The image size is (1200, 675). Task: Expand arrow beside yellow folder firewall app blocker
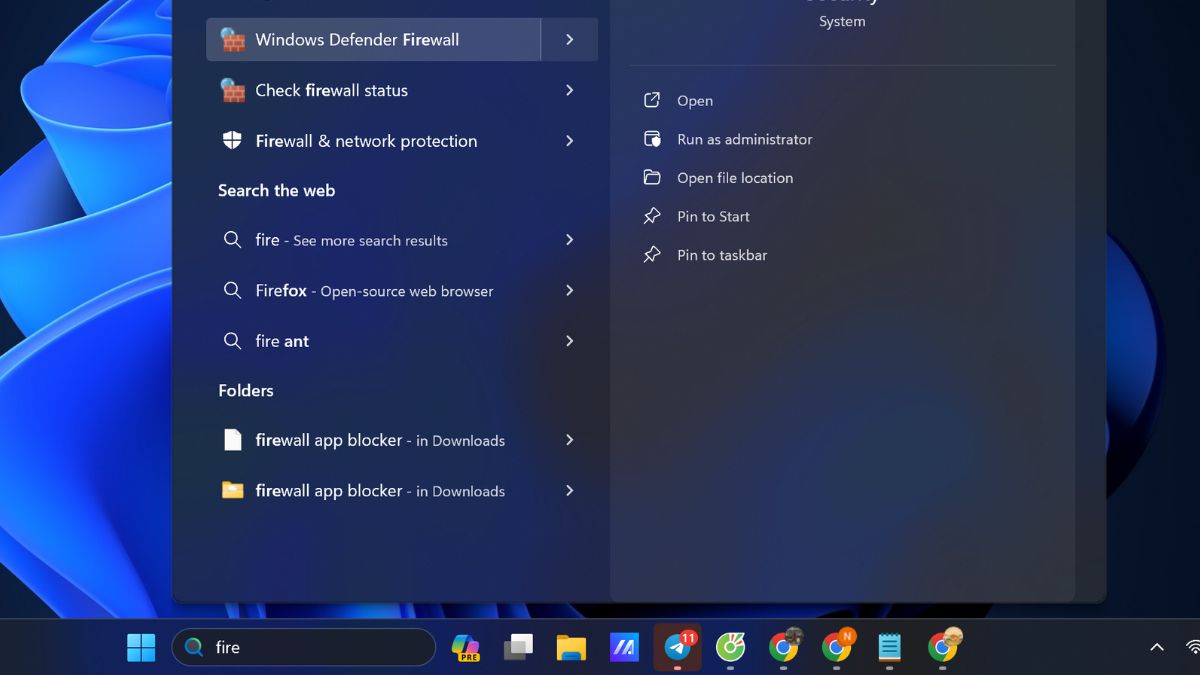(x=569, y=491)
